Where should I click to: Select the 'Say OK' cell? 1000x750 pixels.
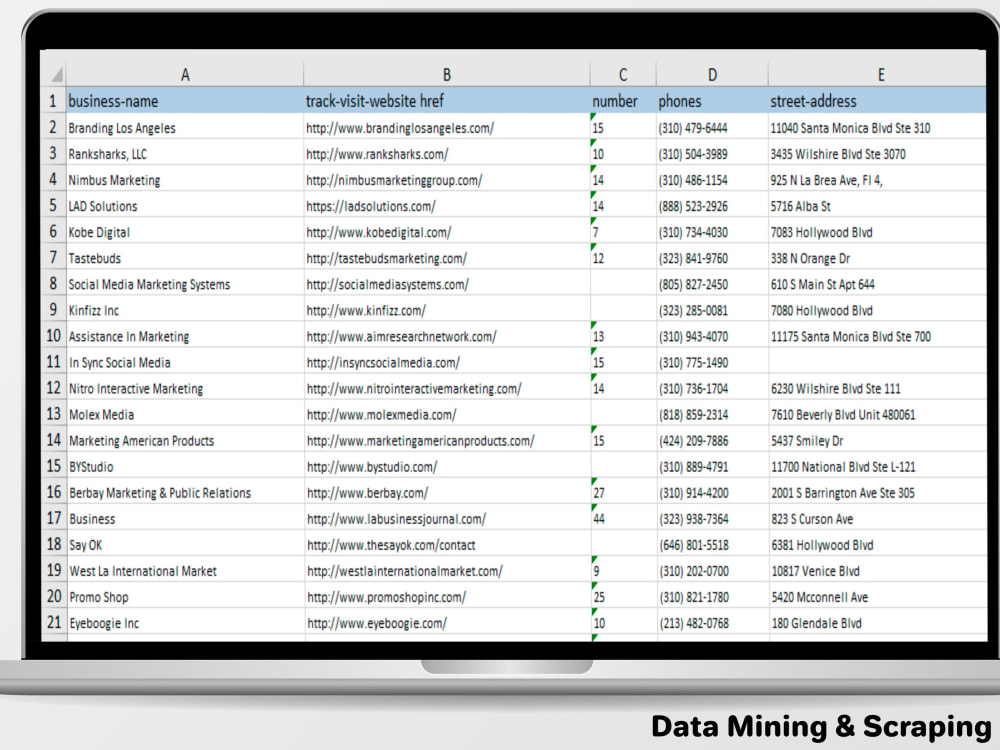tap(185, 545)
